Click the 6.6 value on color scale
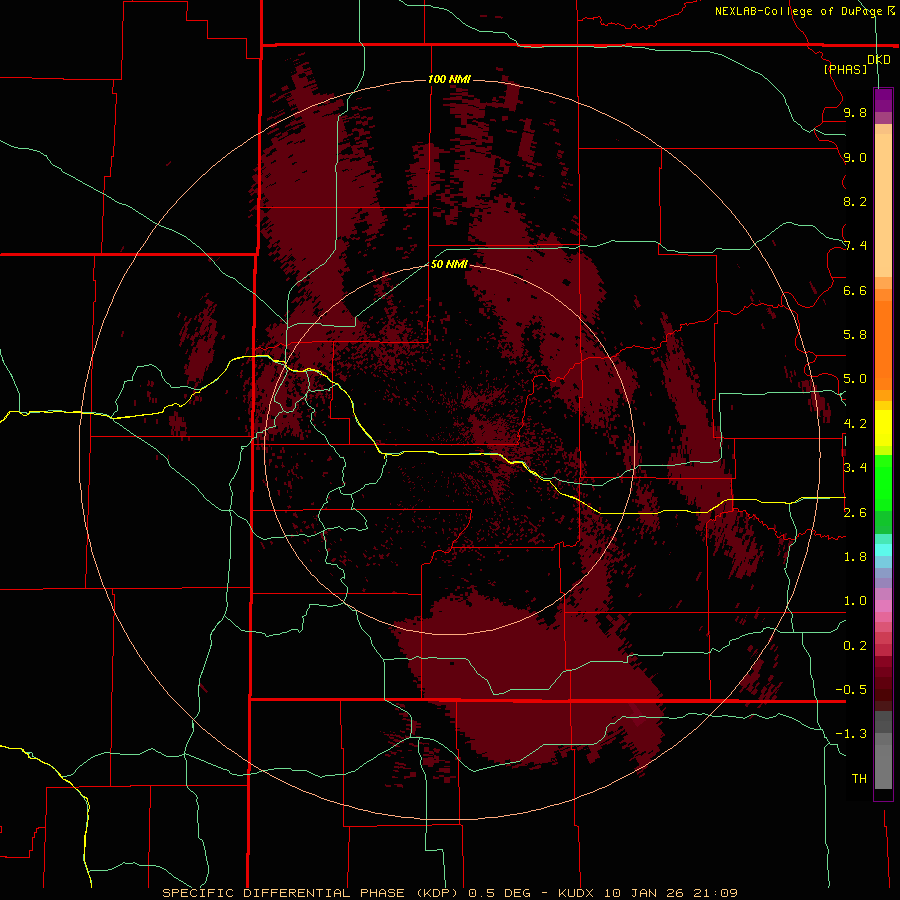 [855, 290]
